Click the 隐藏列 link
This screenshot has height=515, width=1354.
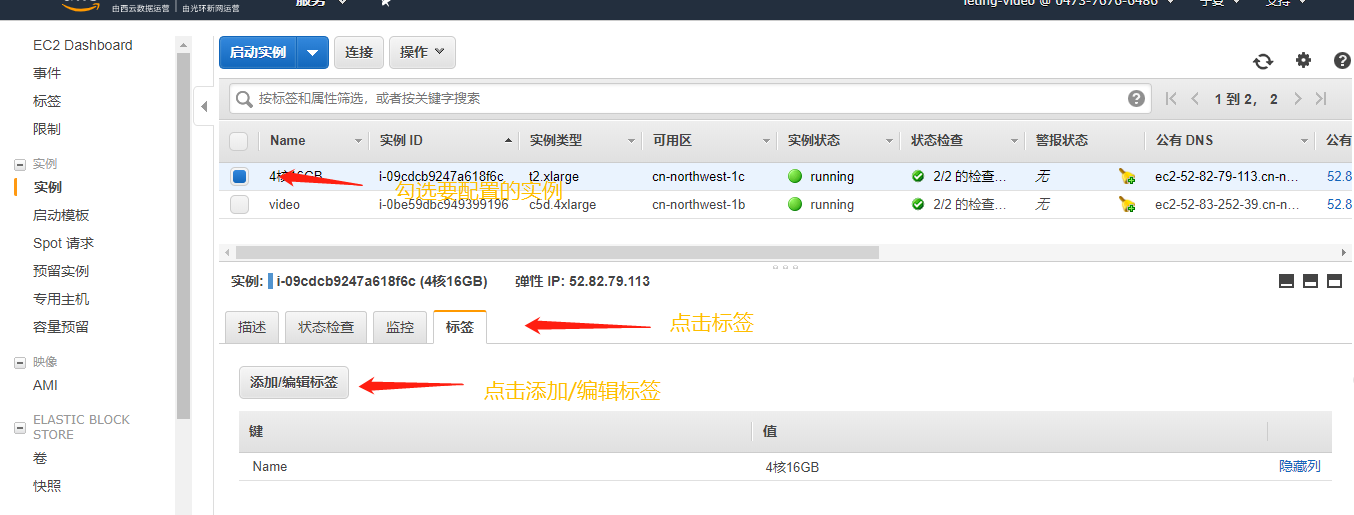coord(1299,466)
